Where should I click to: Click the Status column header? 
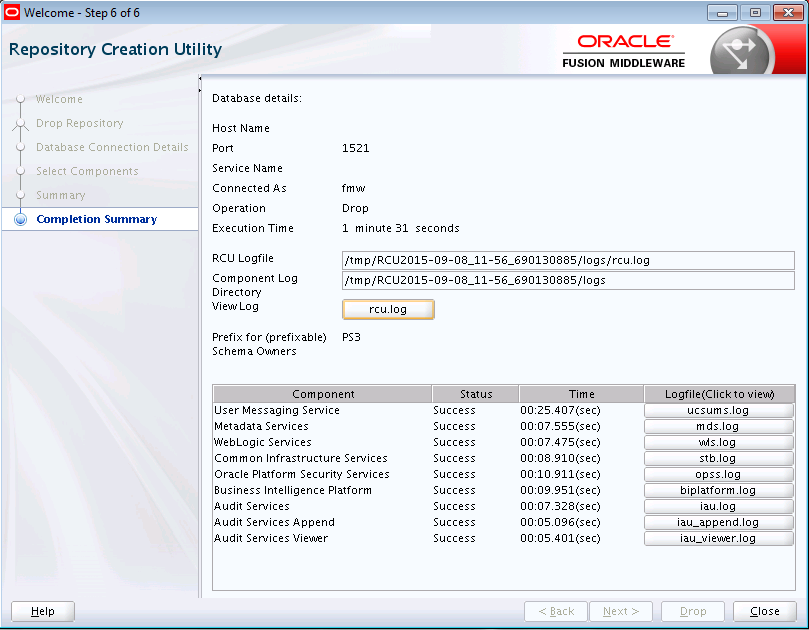pos(476,394)
